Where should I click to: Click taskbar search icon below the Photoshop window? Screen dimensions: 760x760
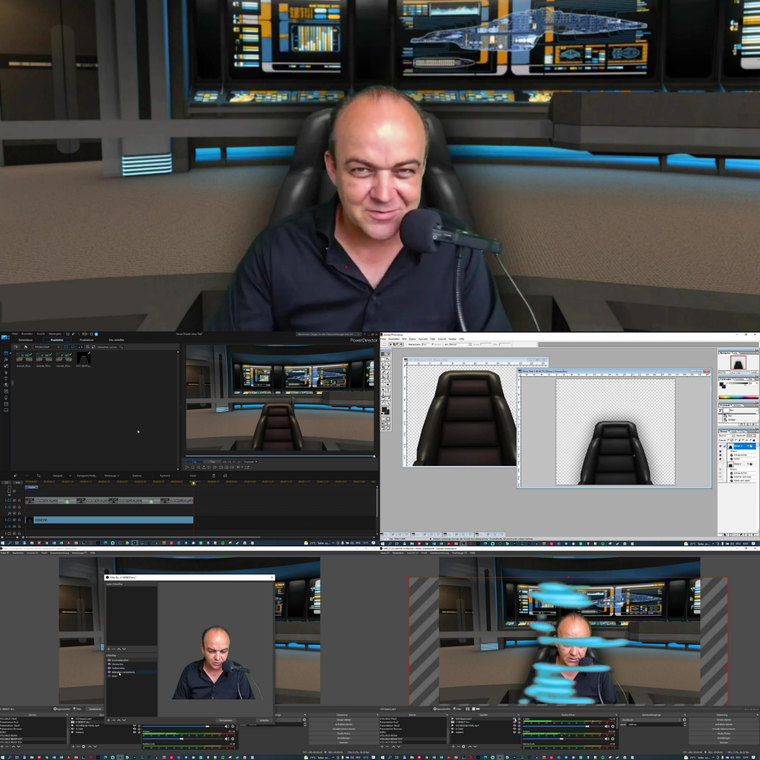(390, 543)
